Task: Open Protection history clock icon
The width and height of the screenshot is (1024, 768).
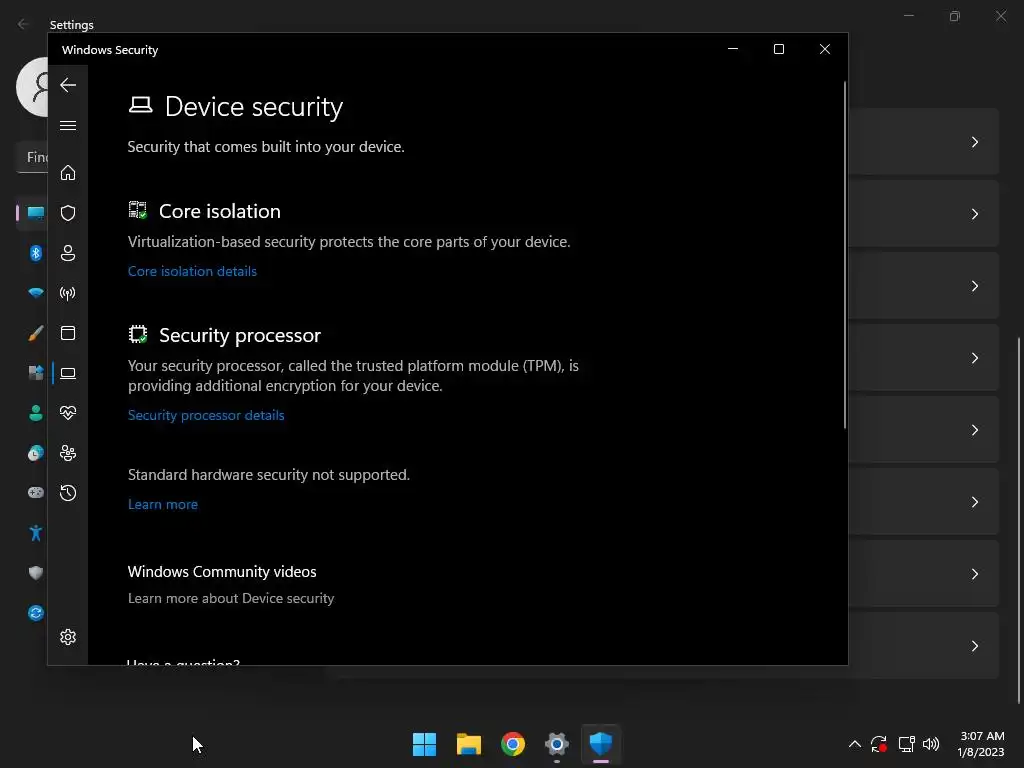Action: coord(68,493)
